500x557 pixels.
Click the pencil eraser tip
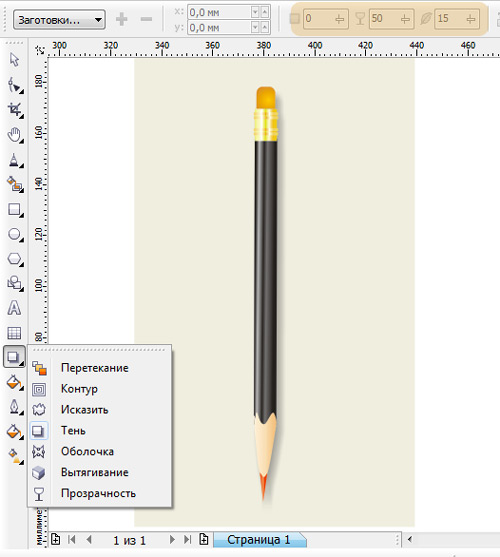(x=266, y=97)
